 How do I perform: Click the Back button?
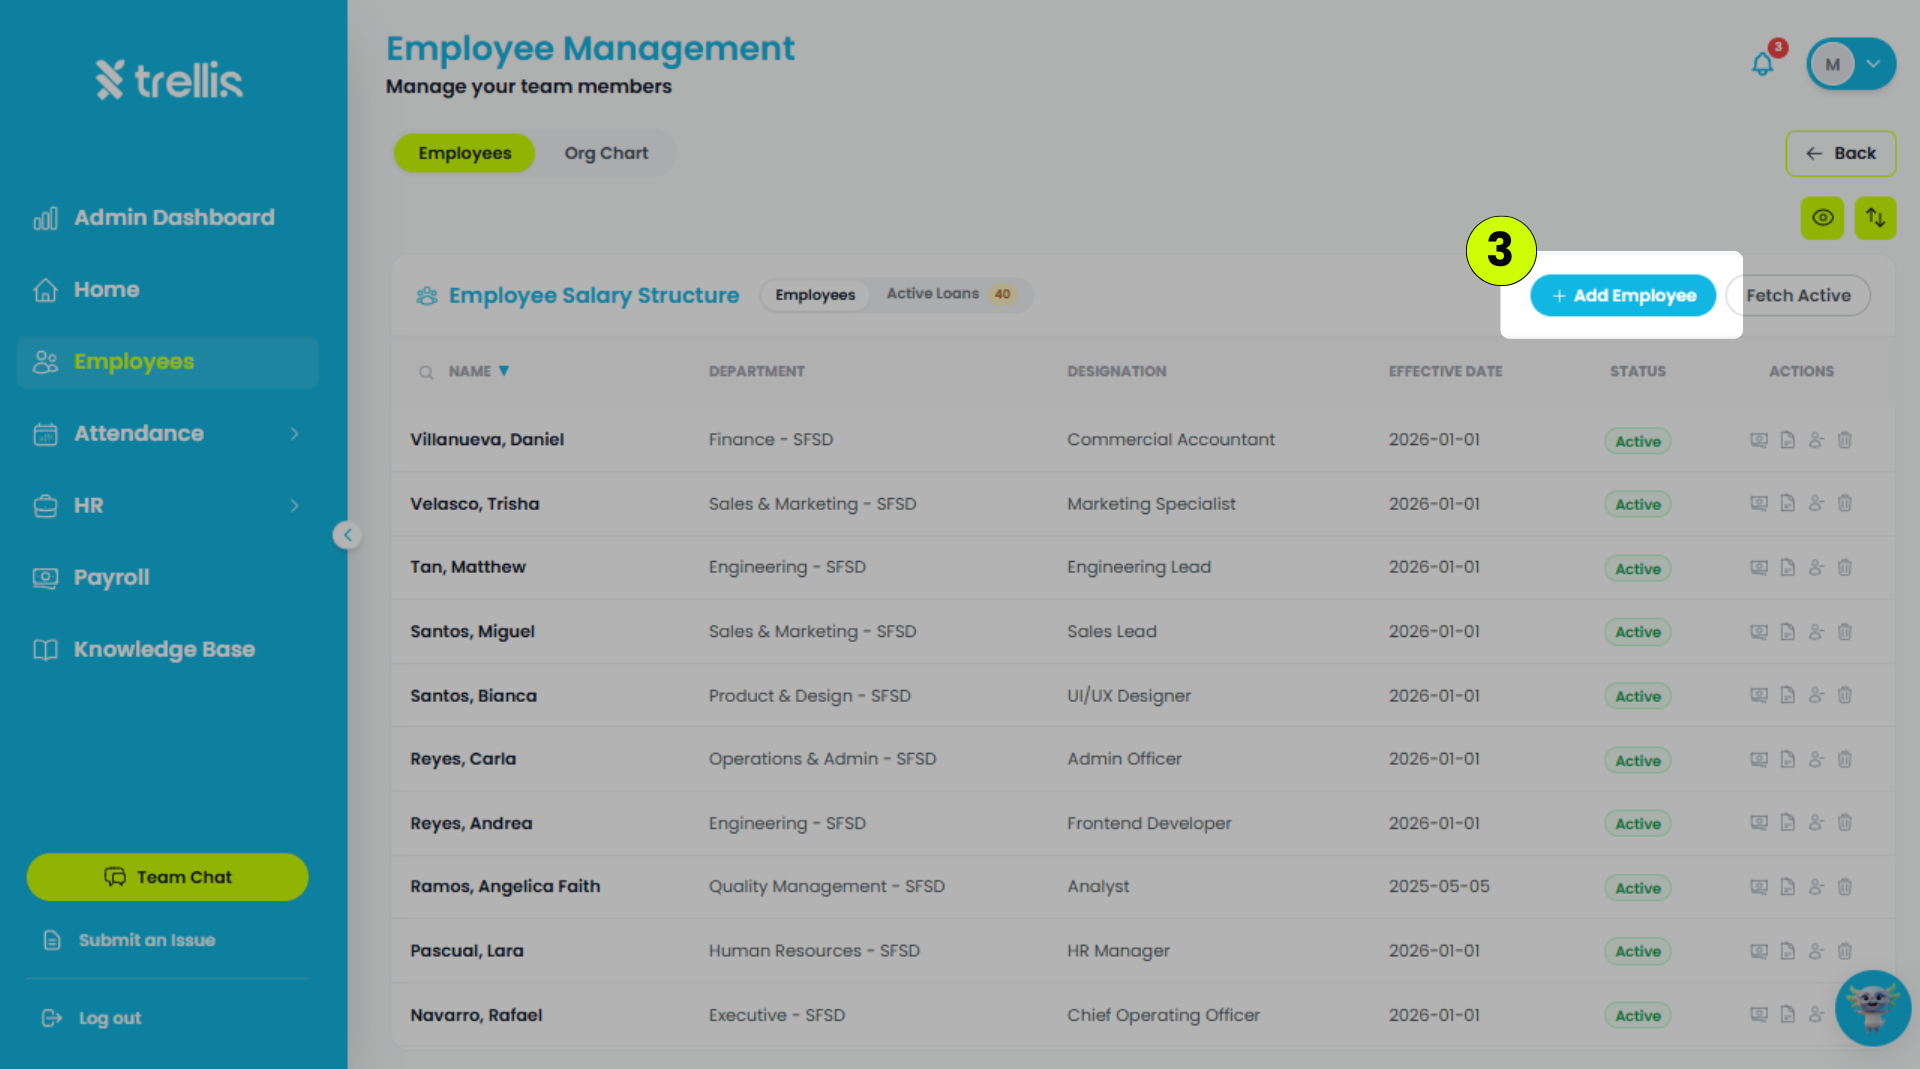click(1840, 153)
